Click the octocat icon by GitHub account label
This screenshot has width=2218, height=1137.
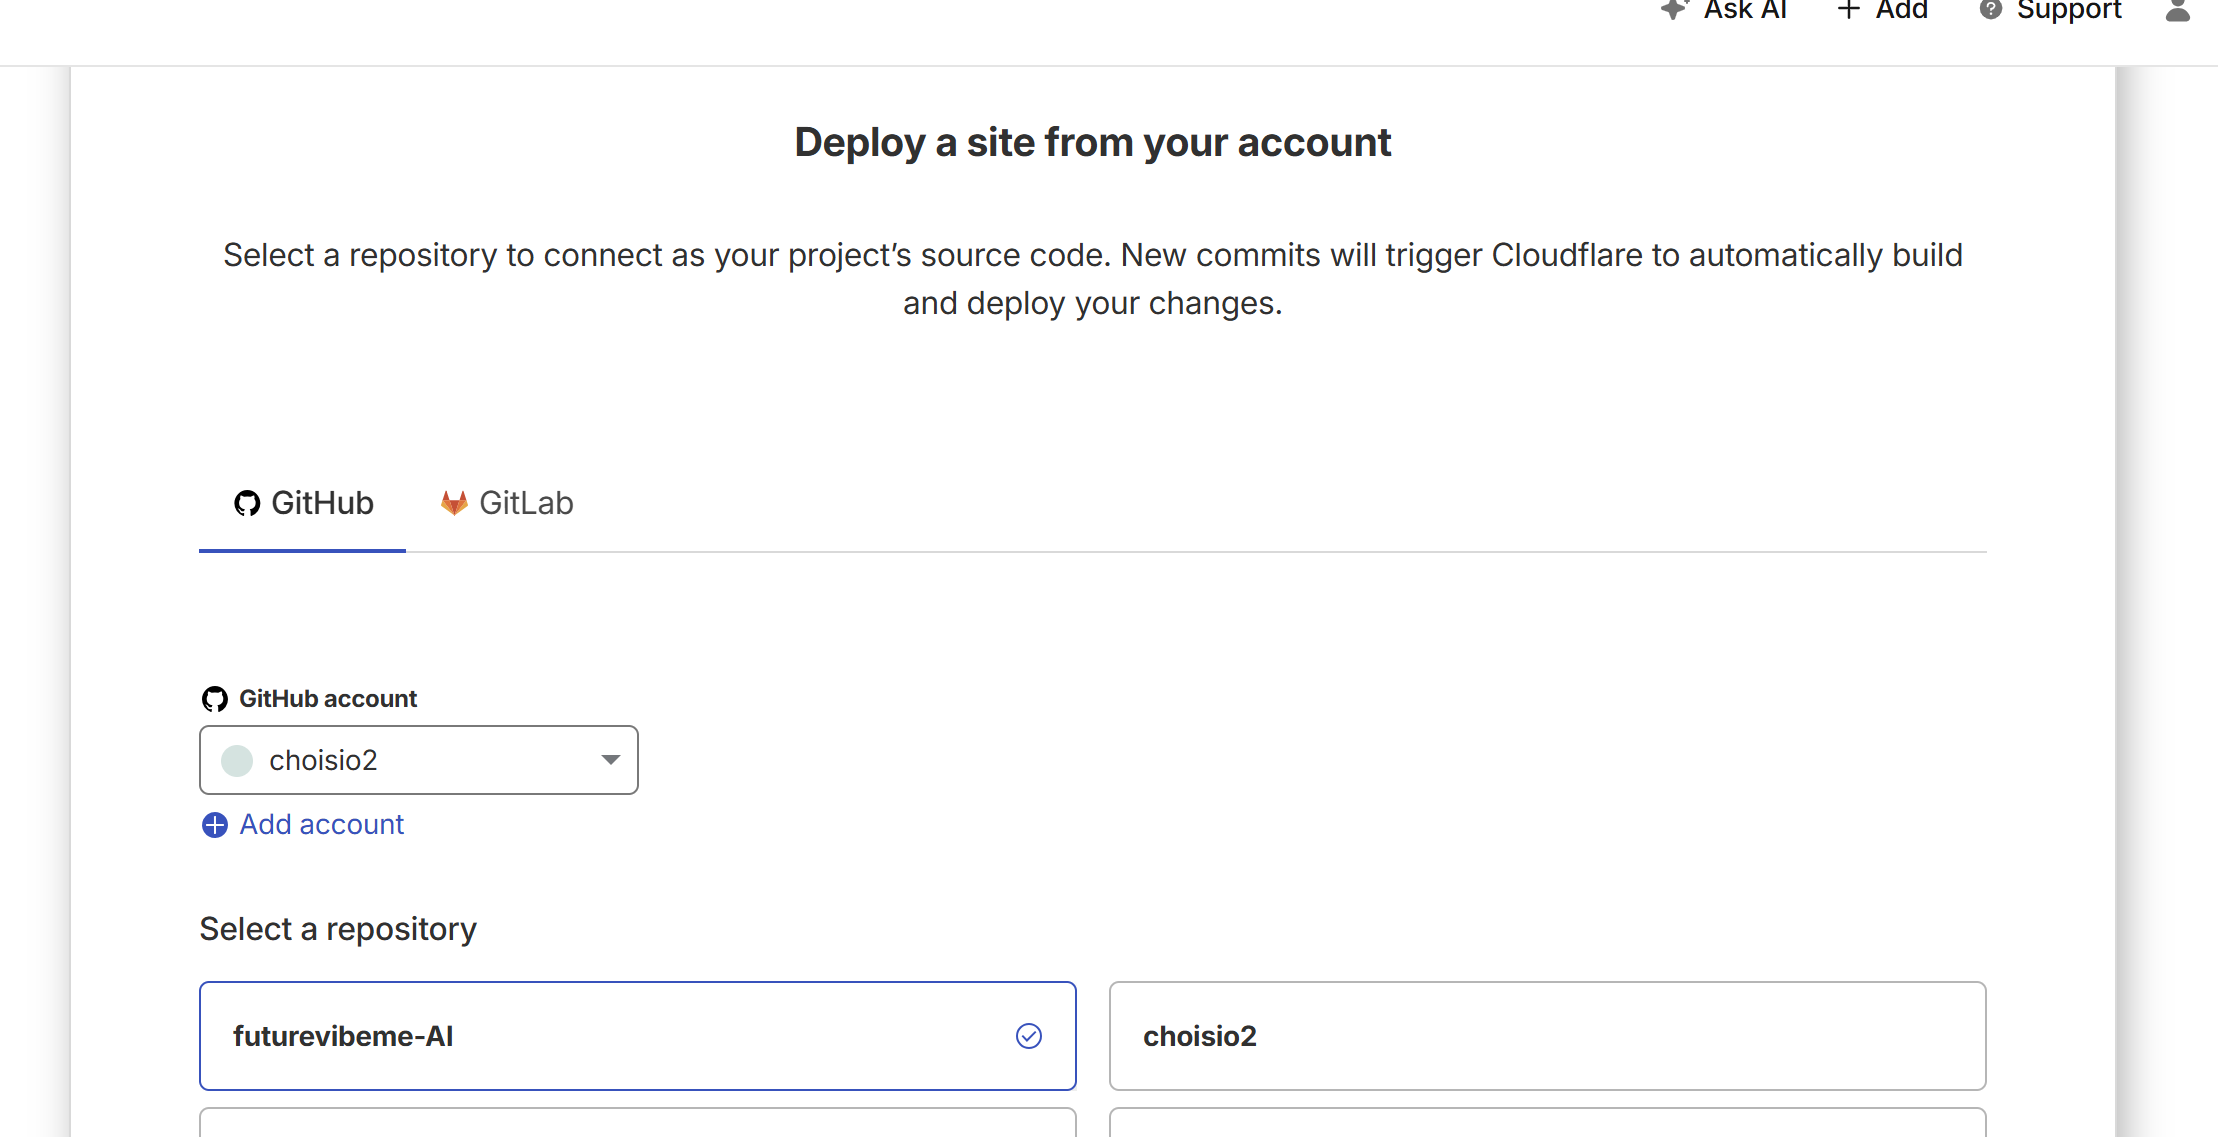point(215,699)
